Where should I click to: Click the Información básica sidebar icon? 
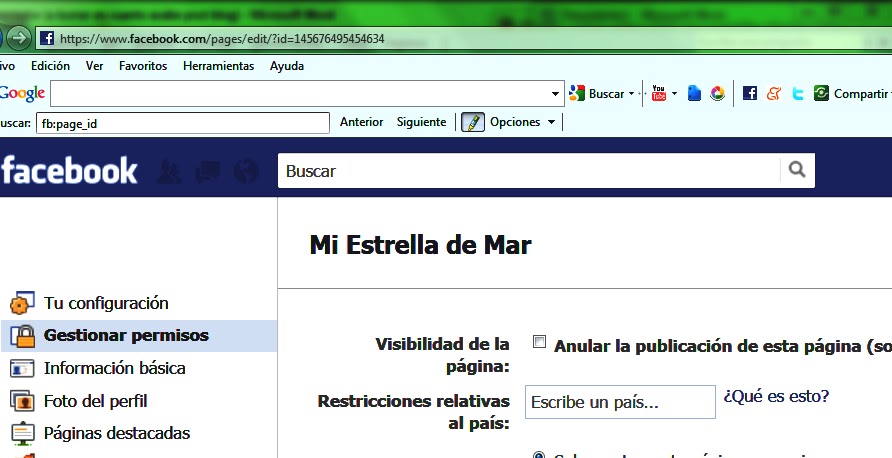coord(22,369)
